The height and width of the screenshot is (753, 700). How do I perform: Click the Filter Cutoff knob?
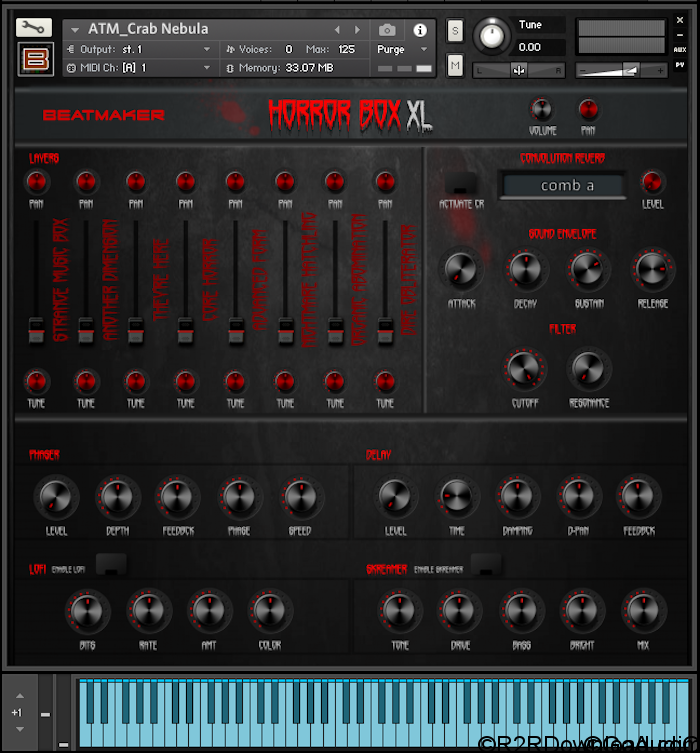click(x=525, y=369)
